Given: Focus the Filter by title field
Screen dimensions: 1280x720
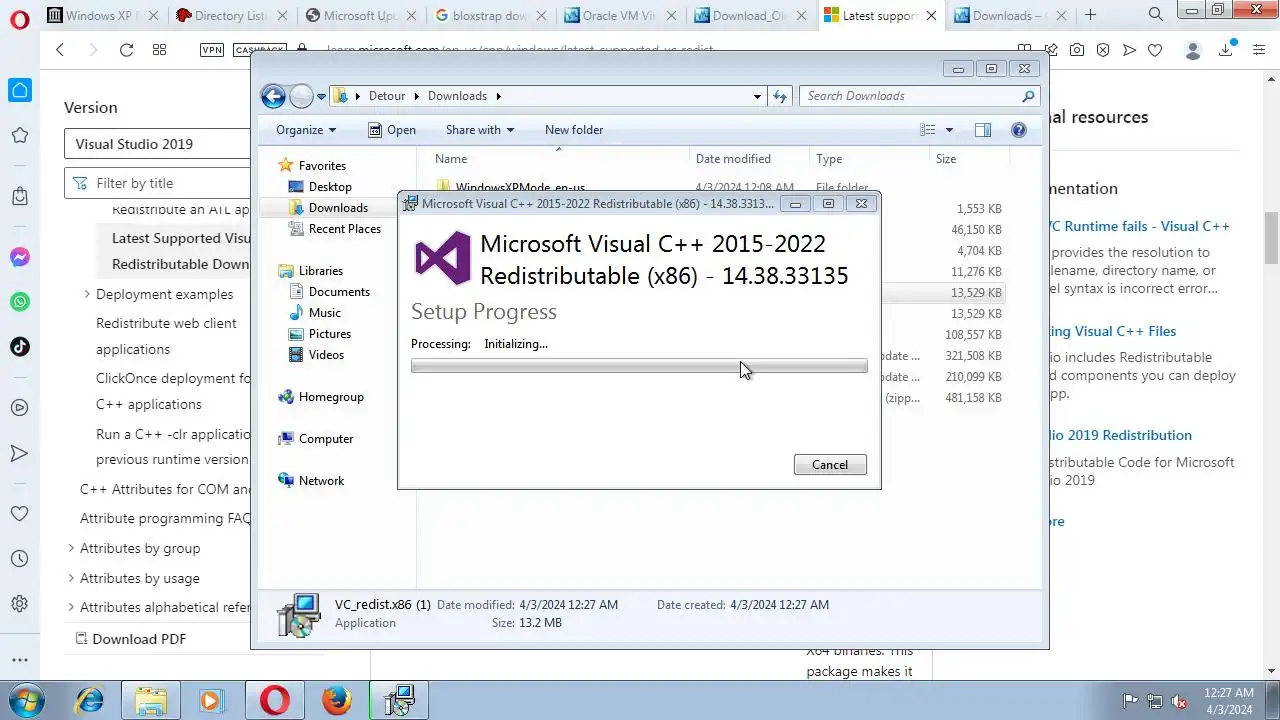Looking at the screenshot, I should pyautogui.click(x=157, y=183).
